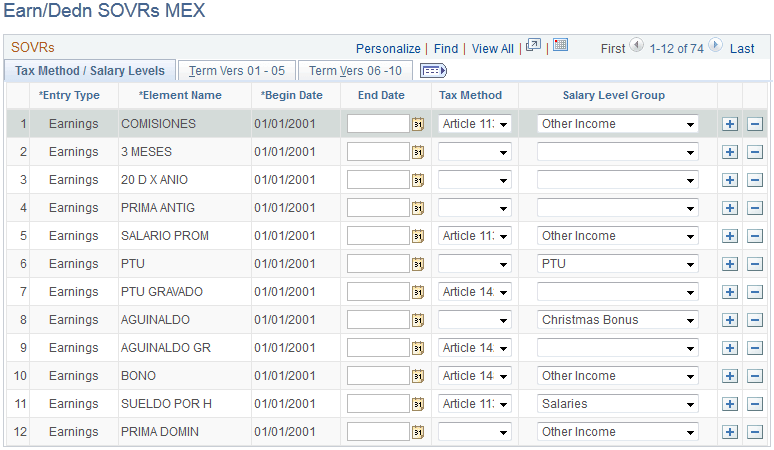This screenshot has height=450, width=774.
Task: Switch to Tax Method / Salary Levels tab
Action: [90, 71]
